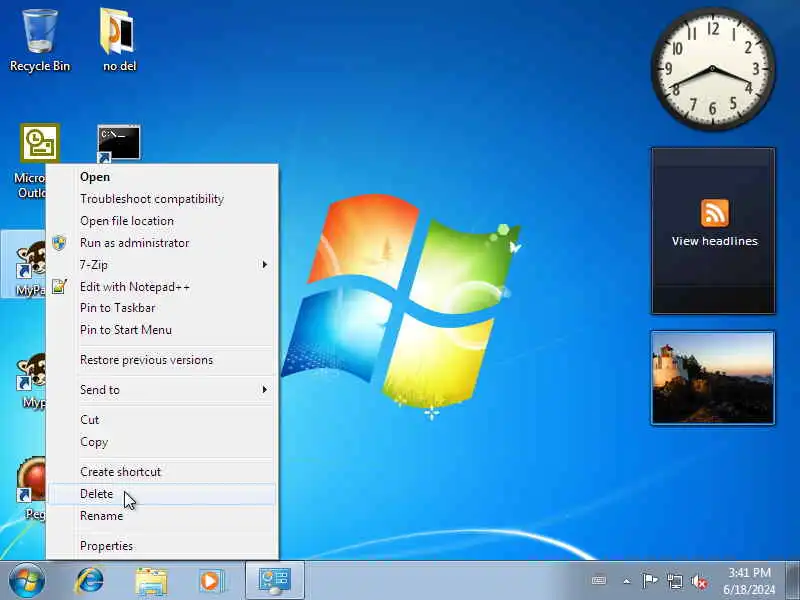Choose Open file location

pyautogui.click(x=162, y=221)
